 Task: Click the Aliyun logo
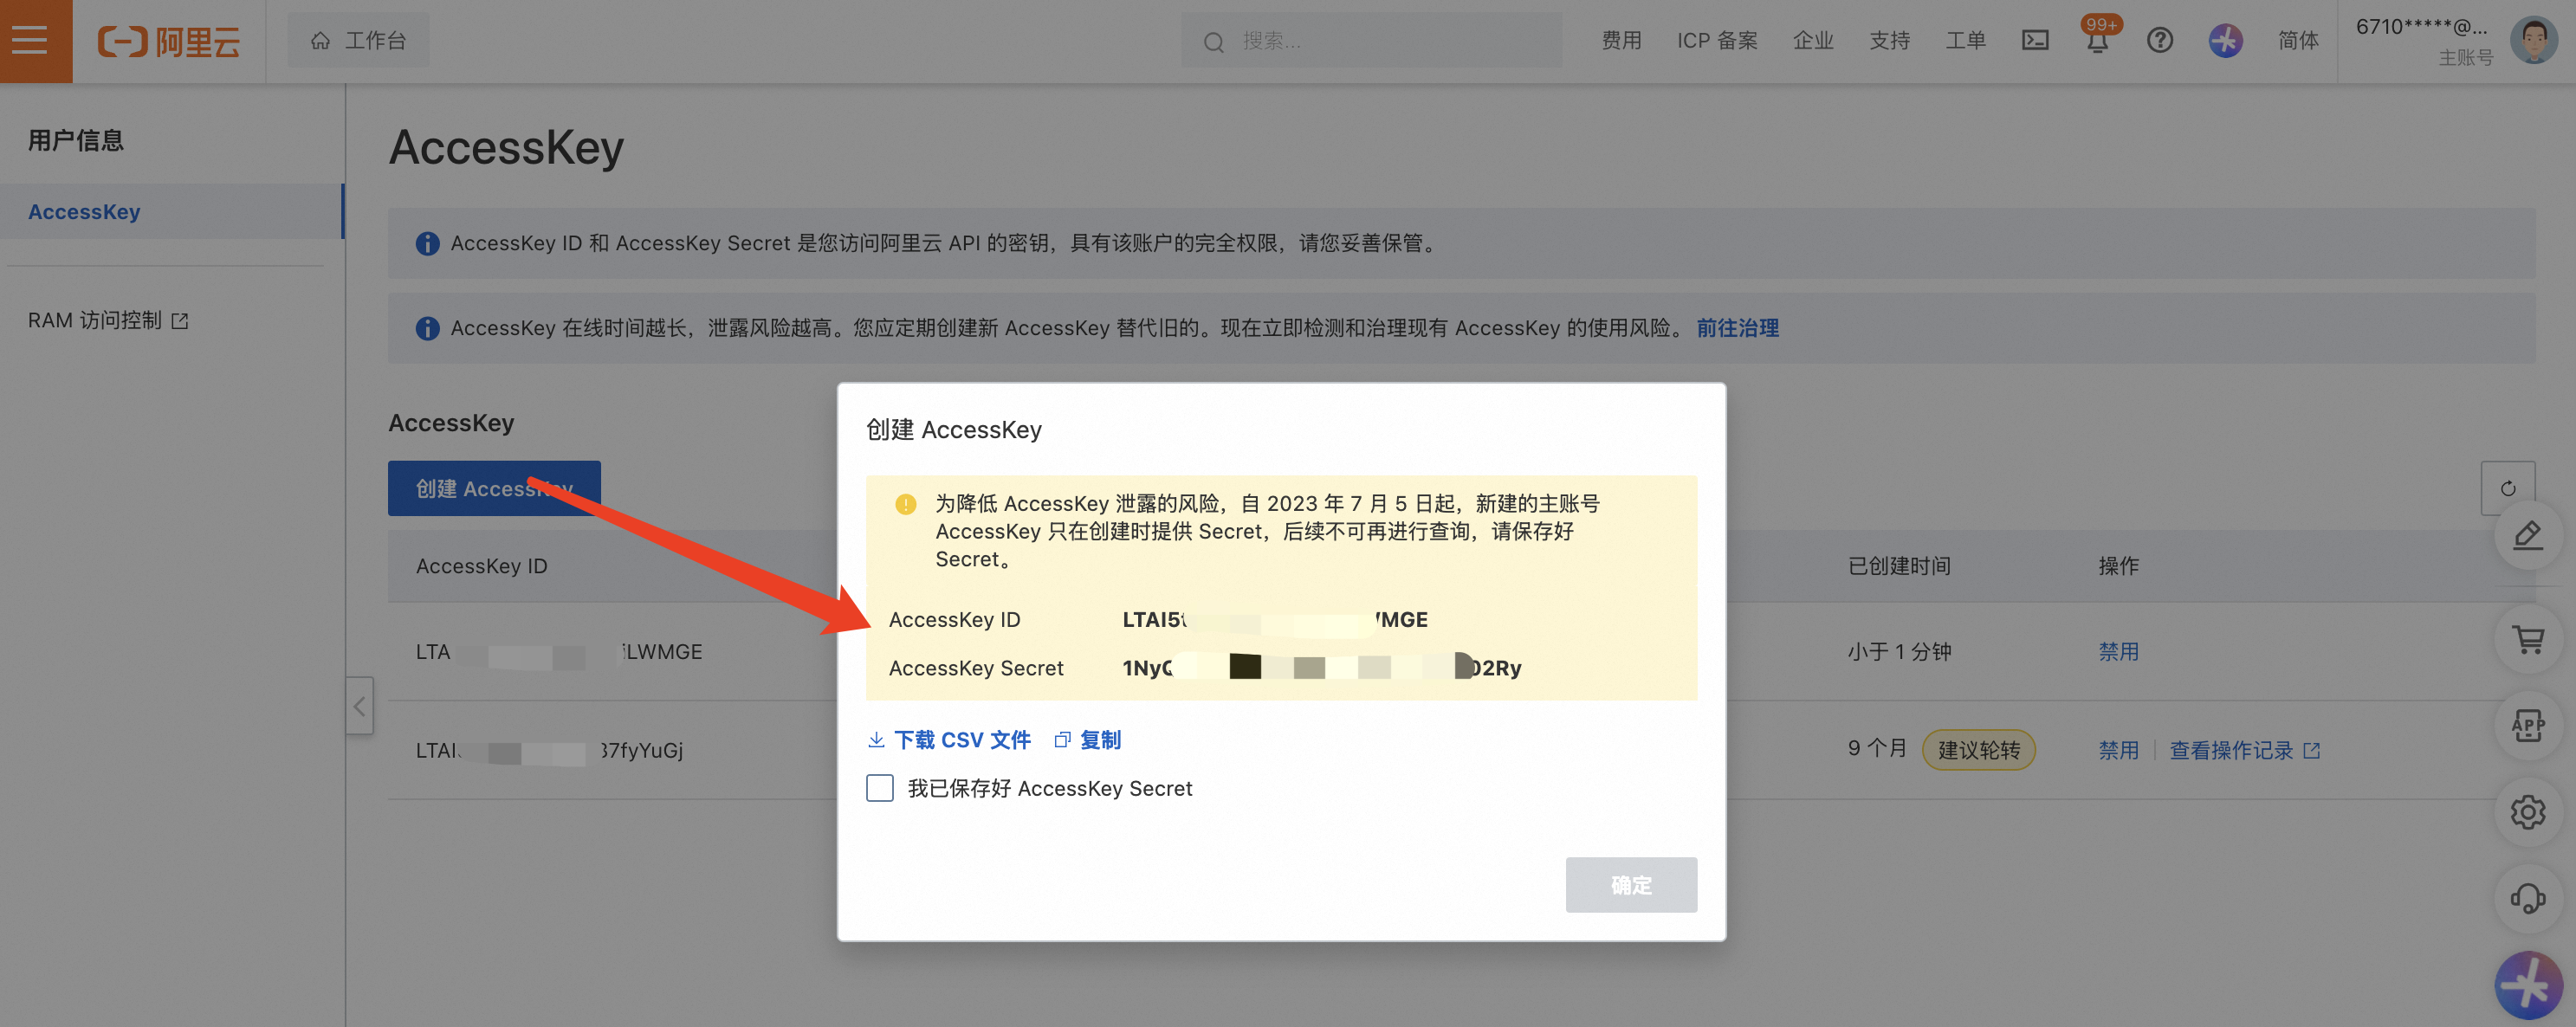pos(168,41)
